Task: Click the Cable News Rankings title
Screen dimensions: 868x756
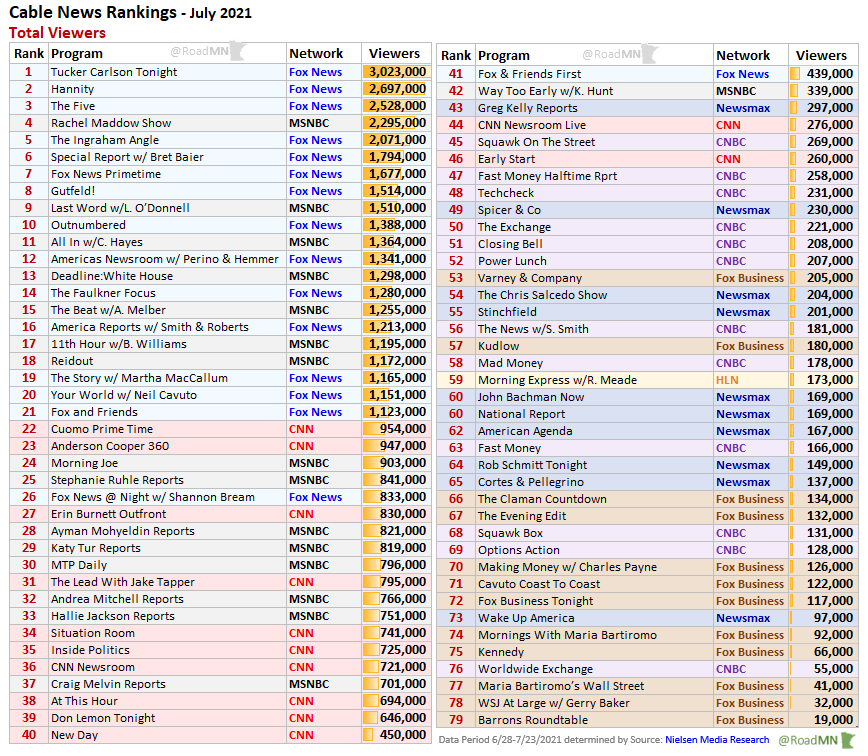Action: click(x=96, y=13)
